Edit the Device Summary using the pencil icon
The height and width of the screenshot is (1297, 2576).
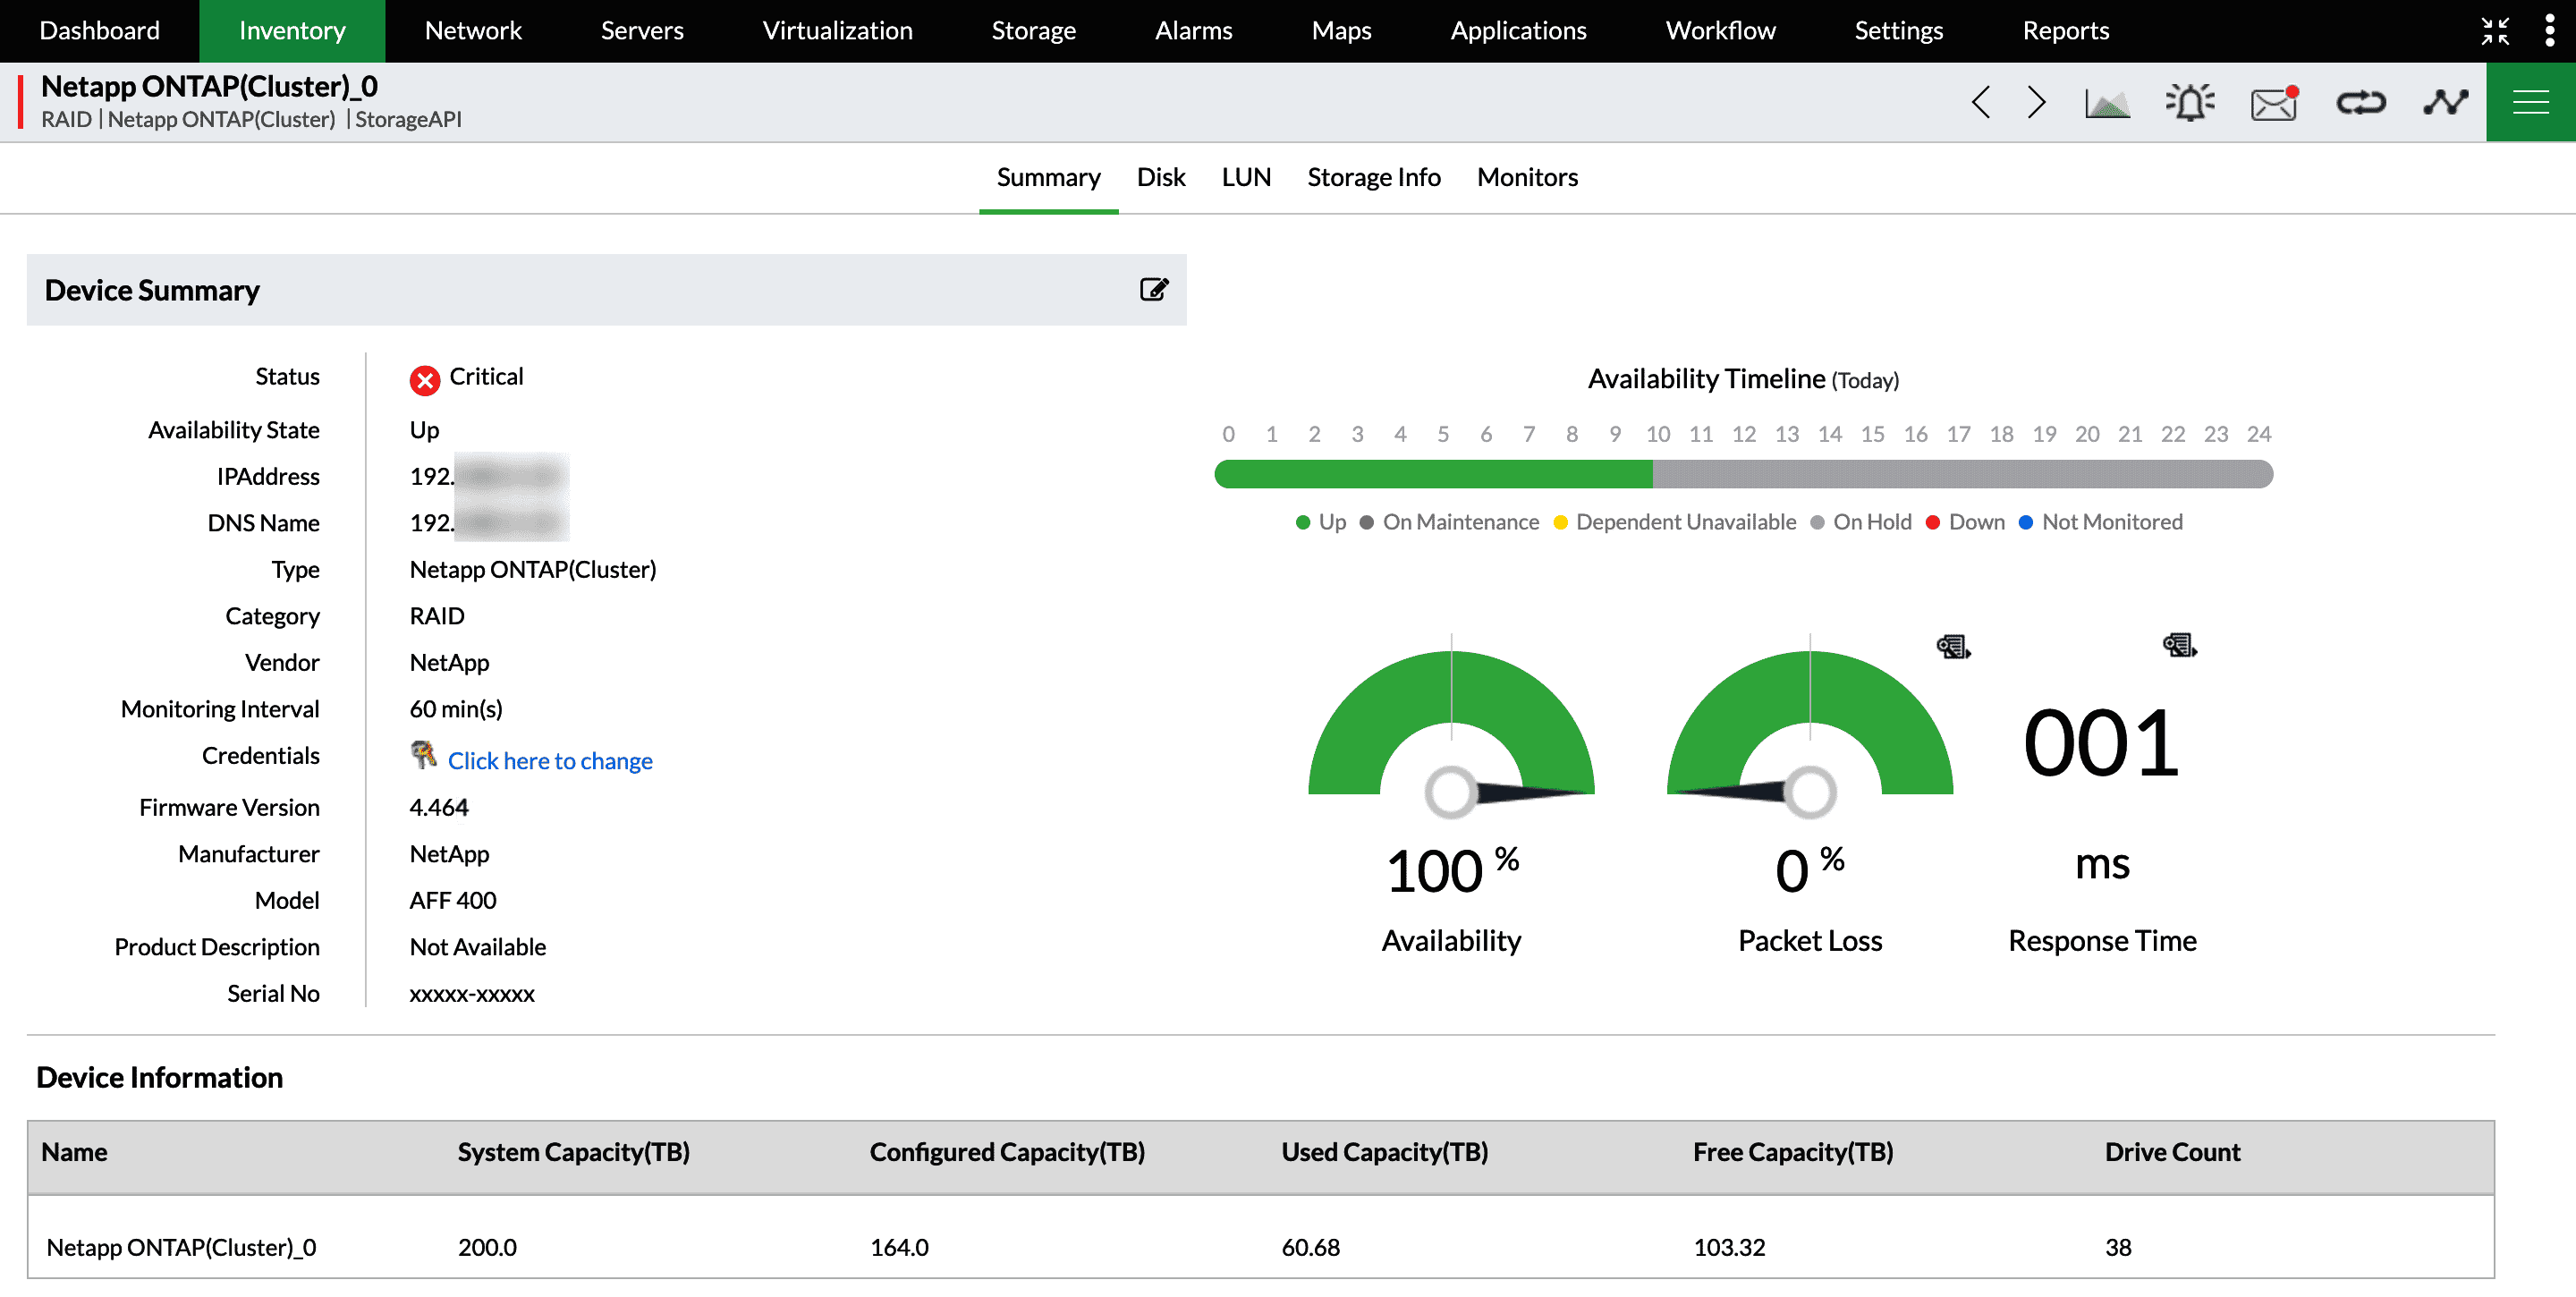click(x=1155, y=289)
